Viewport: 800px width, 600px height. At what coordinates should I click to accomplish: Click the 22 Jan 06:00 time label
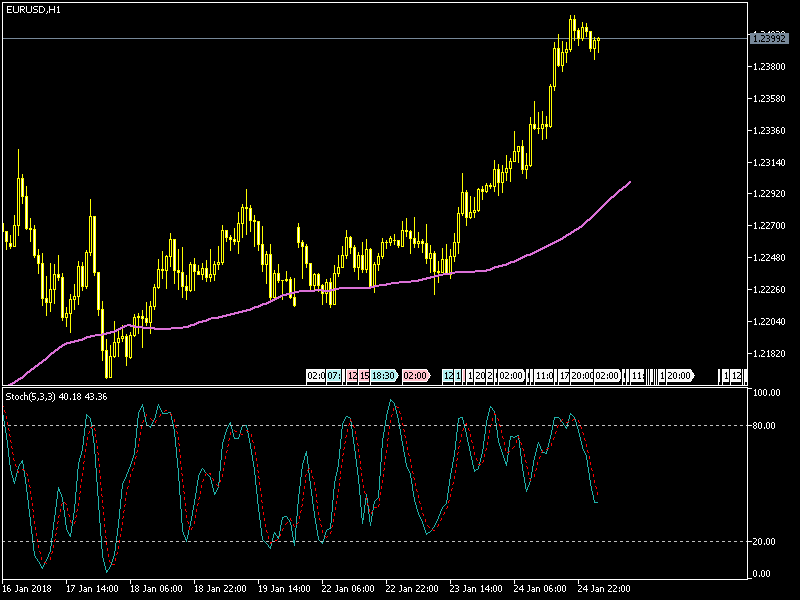click(x=348, y=588)
